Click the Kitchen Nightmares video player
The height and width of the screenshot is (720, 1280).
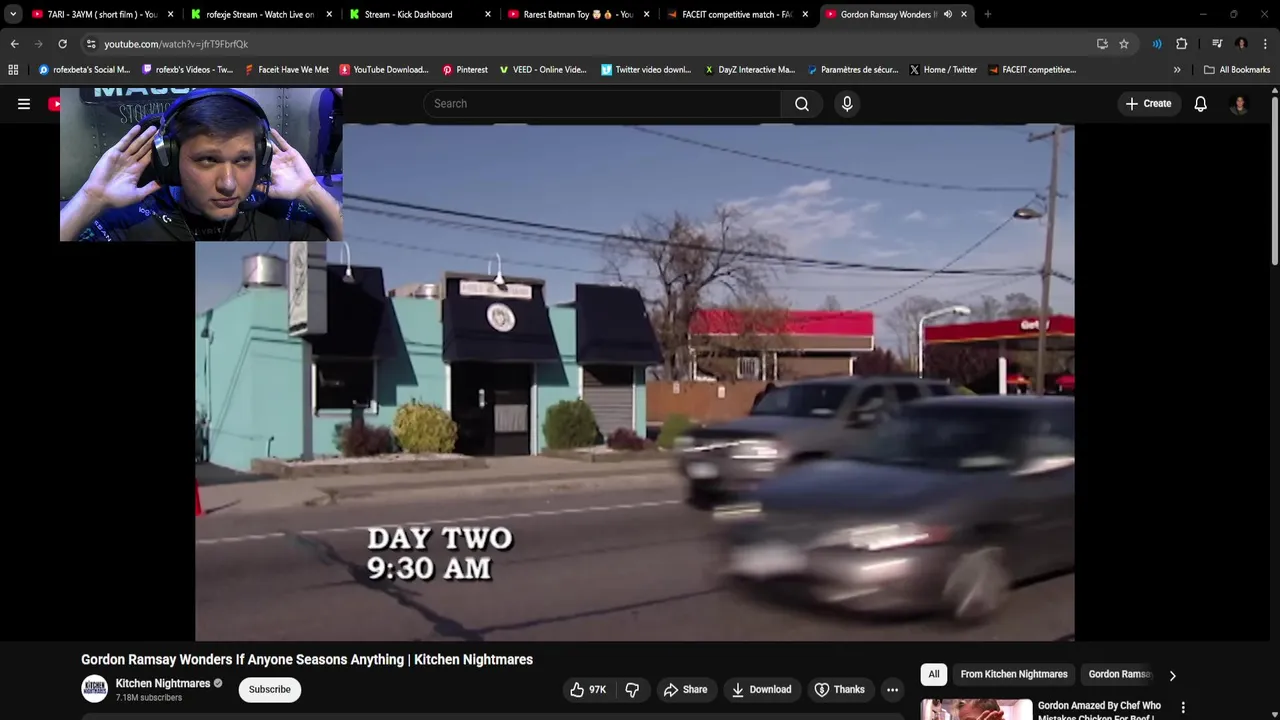tap(635, 382)
